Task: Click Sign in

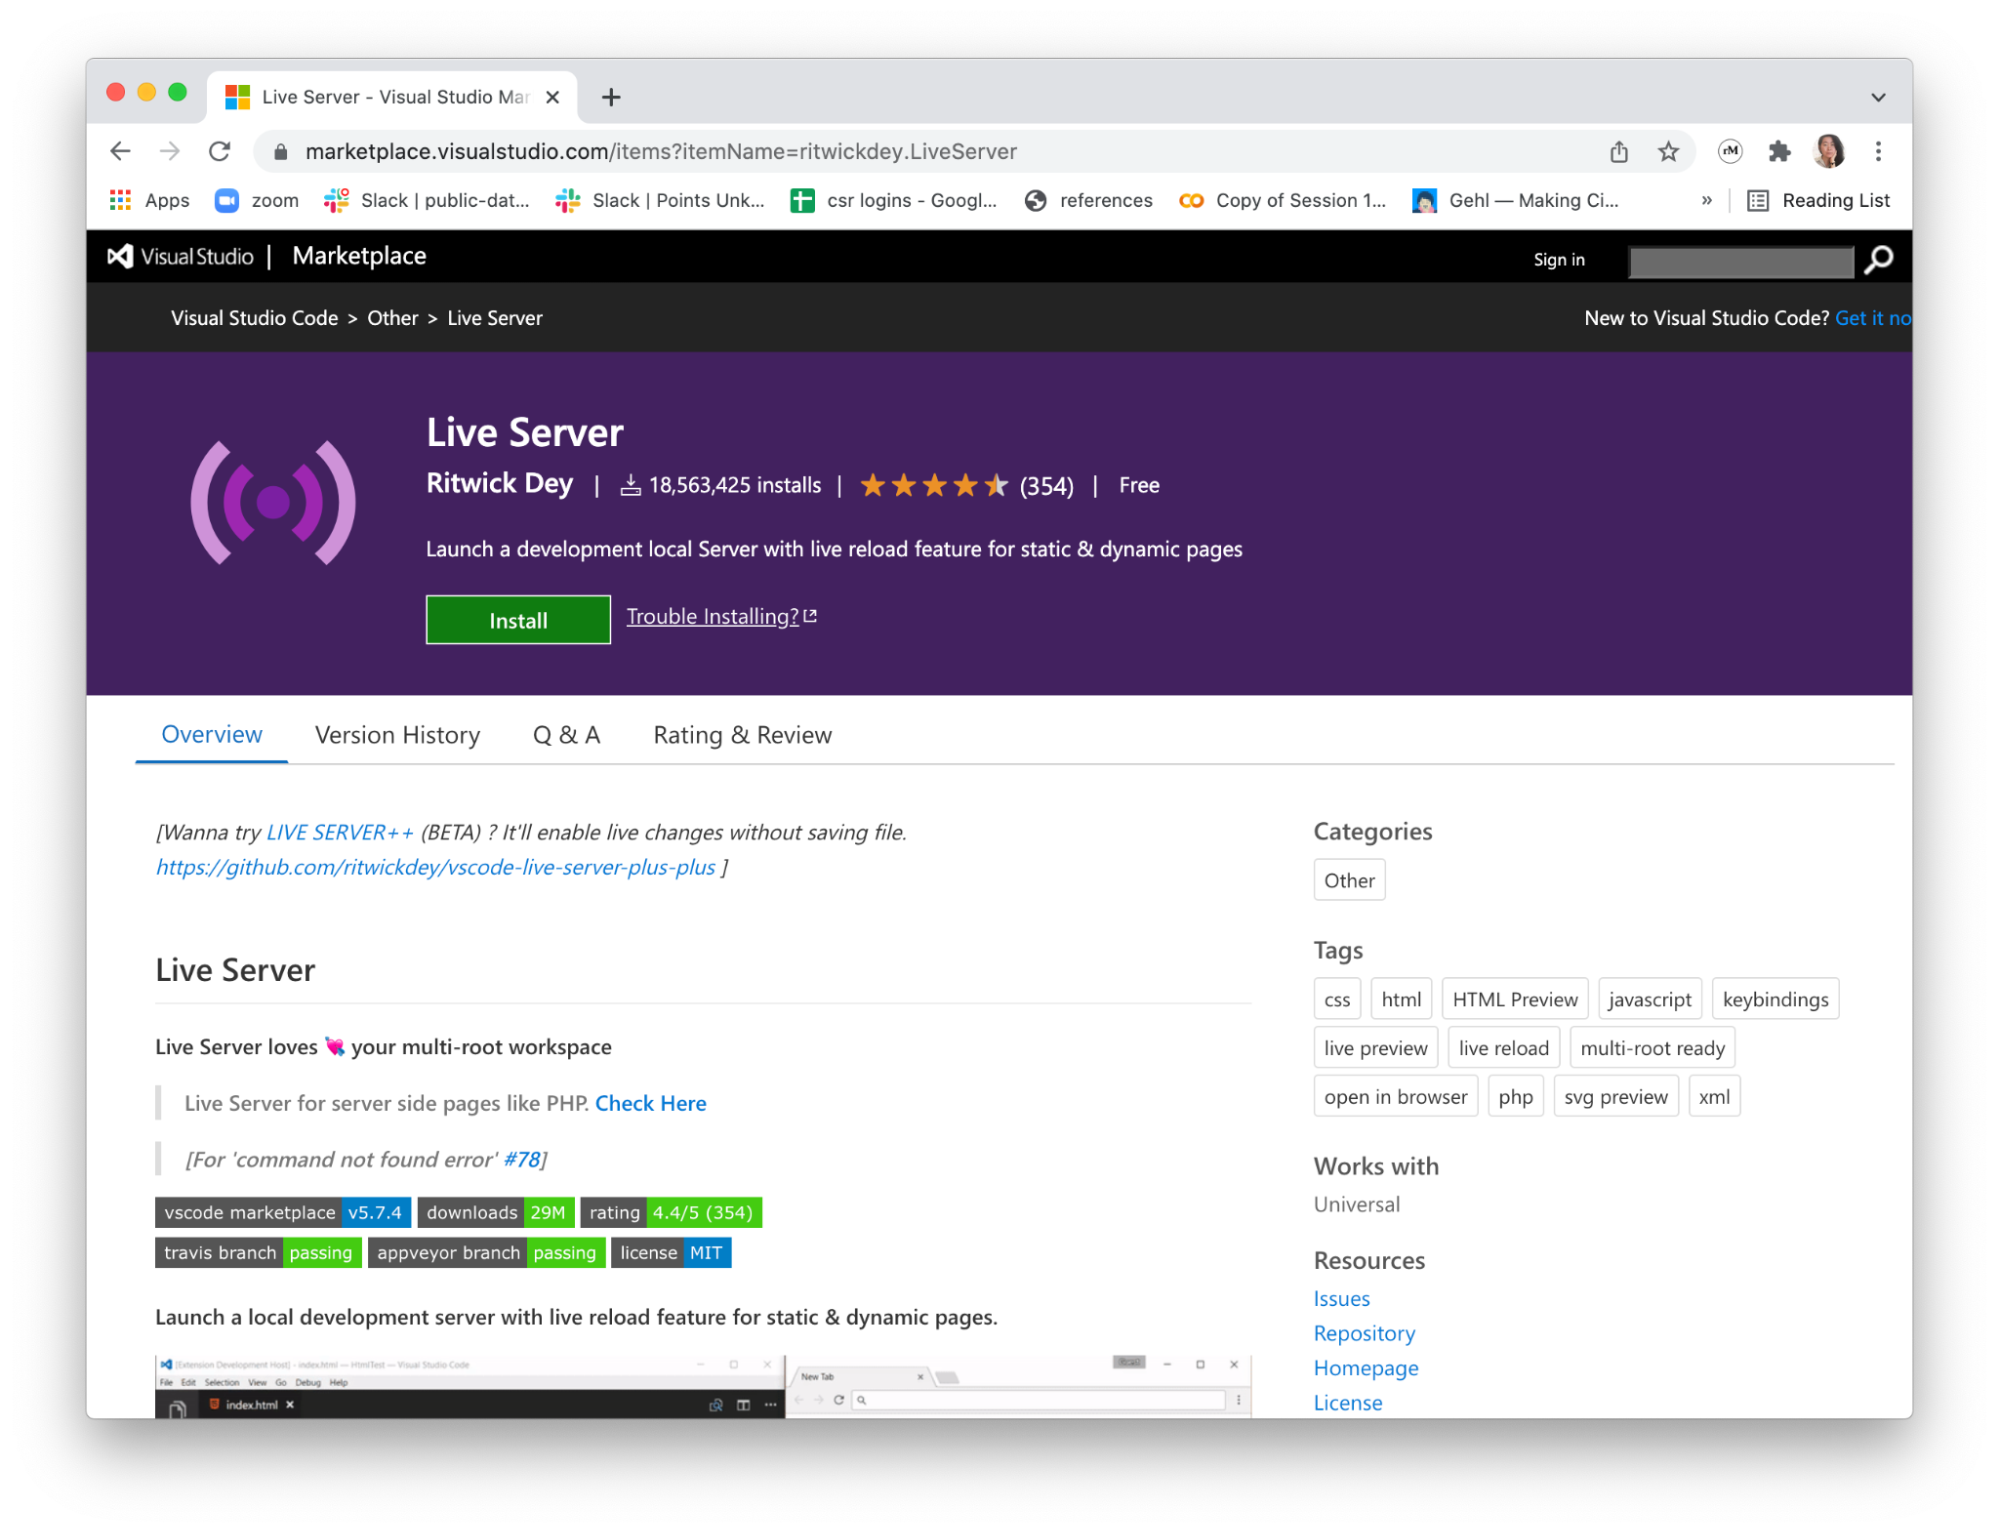Action: point(1559,260)
